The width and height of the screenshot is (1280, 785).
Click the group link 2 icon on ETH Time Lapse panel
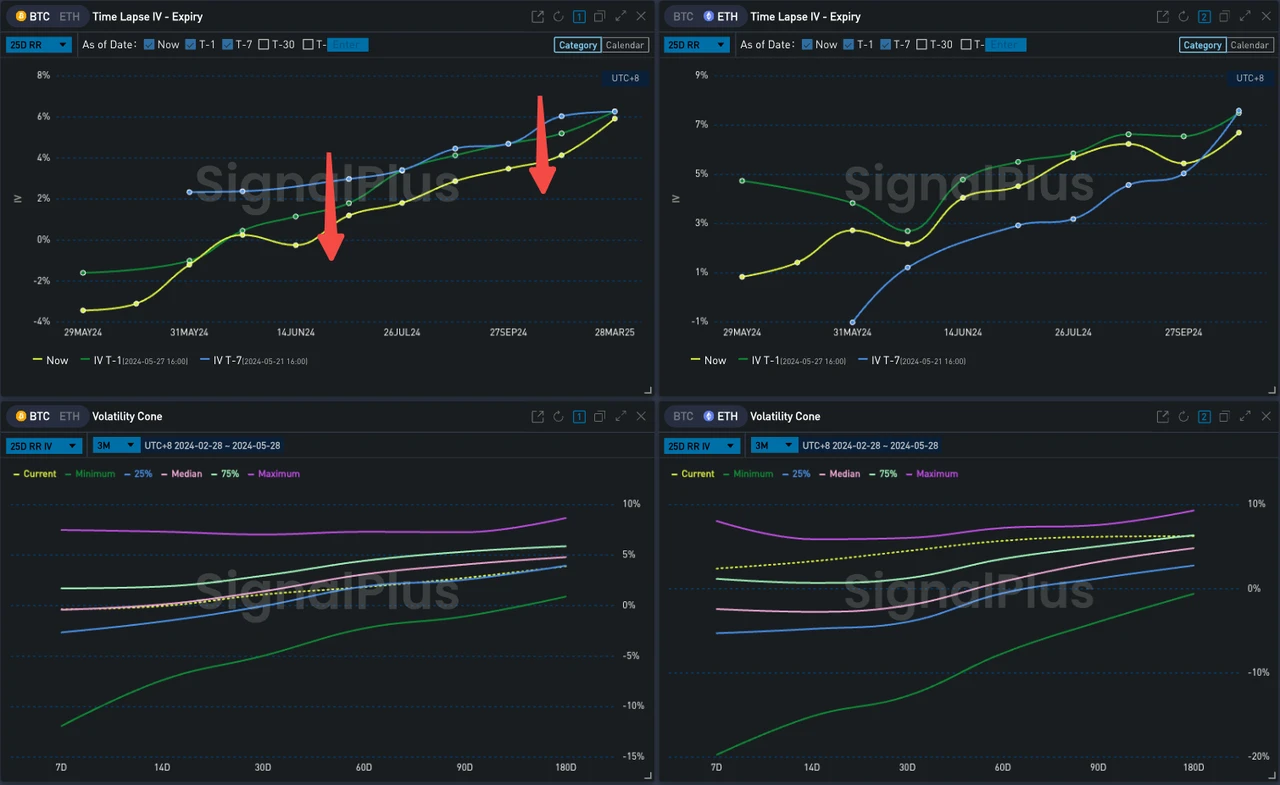coord(1204,17)
